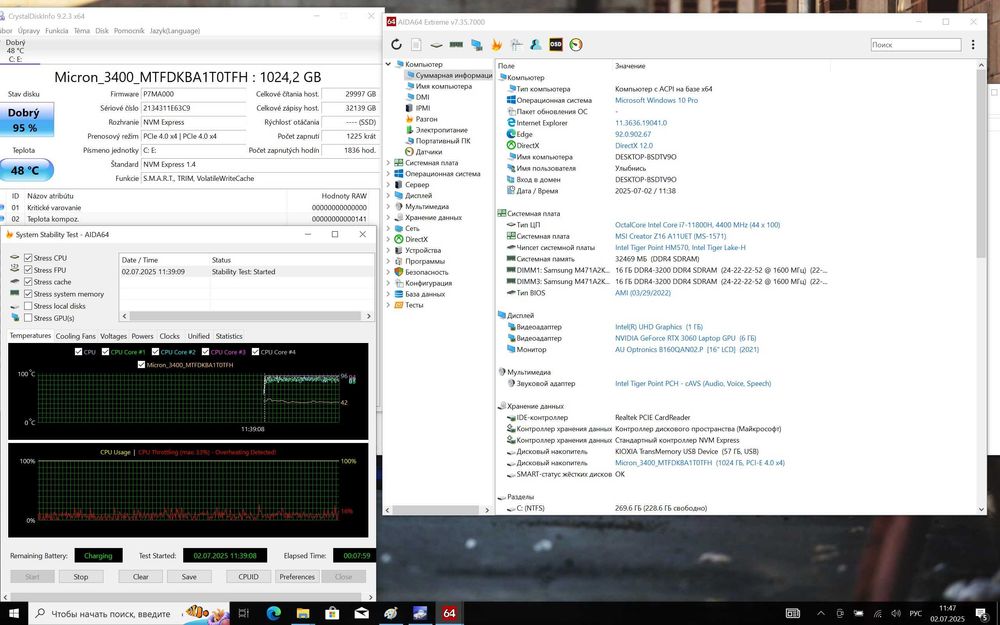Open Task View on the taskbar
Screen dimensions: 1000x625
(244, 614)
